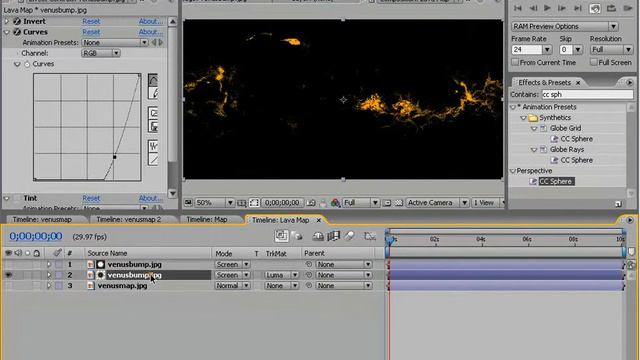Step forward one frame in playback controls

click(x=562, y=8)
